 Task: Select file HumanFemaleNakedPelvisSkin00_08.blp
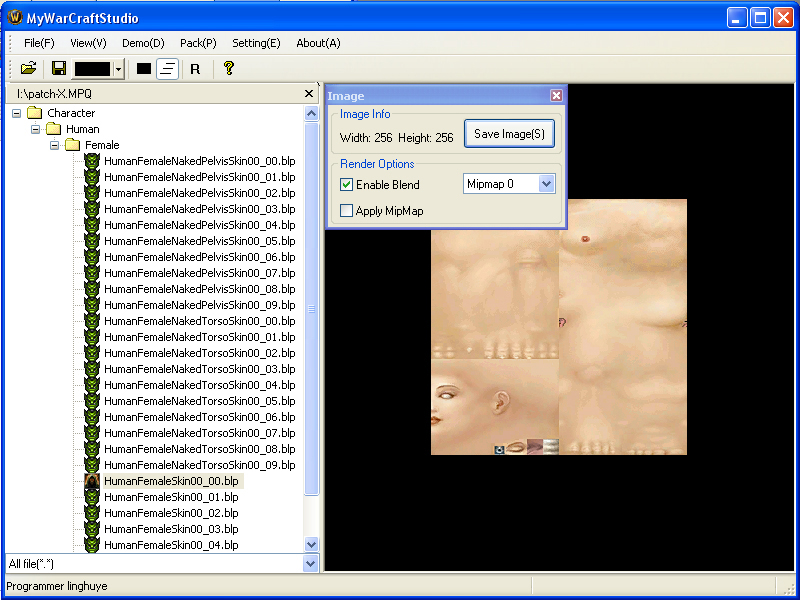199,289
